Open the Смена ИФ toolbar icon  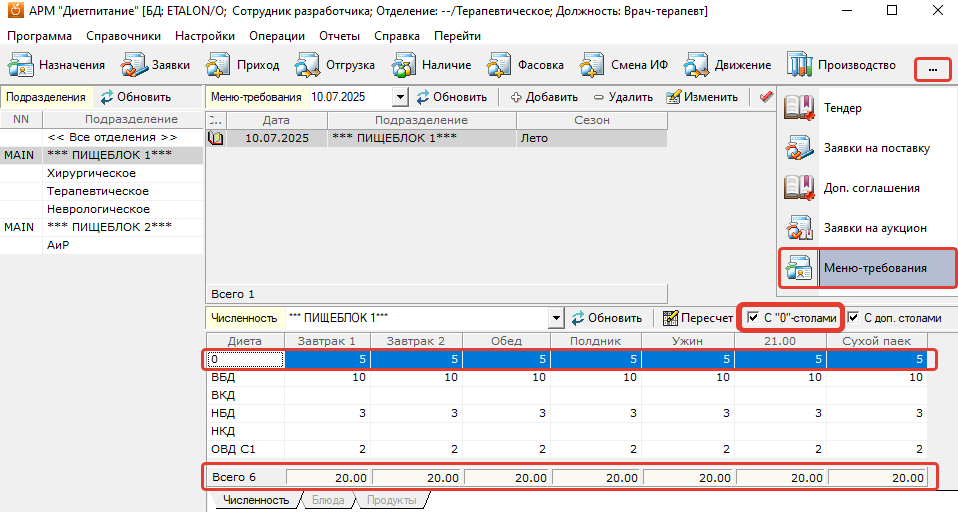[591, 65]
